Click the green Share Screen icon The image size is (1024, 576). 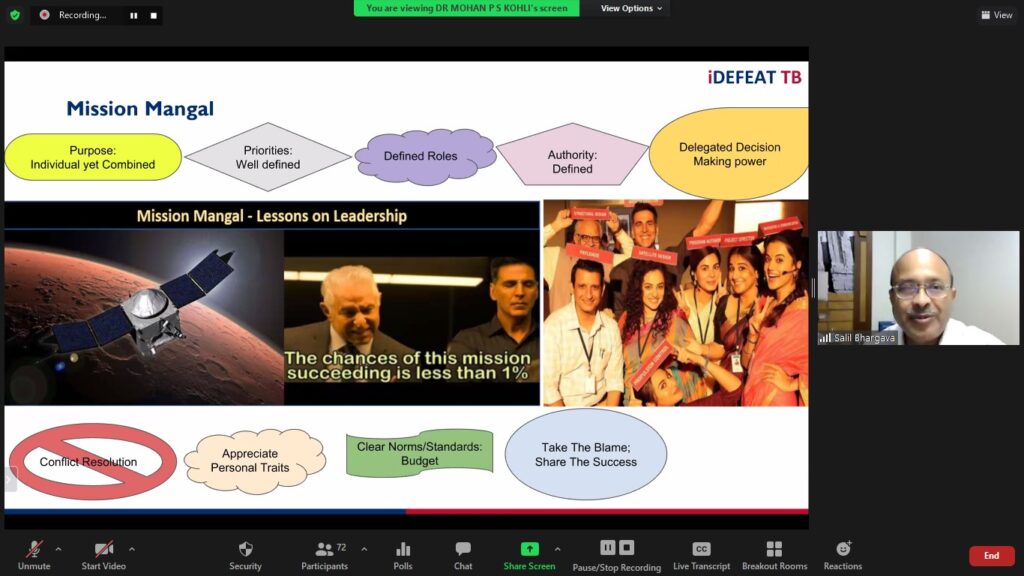click(x=529, y=549)
